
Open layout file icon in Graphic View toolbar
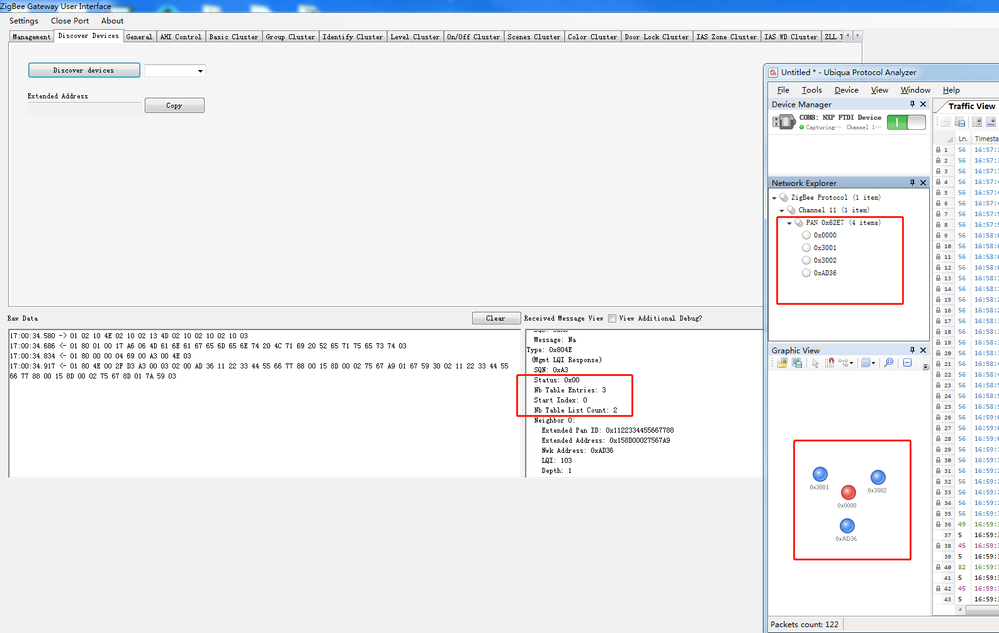click(782, 363)
